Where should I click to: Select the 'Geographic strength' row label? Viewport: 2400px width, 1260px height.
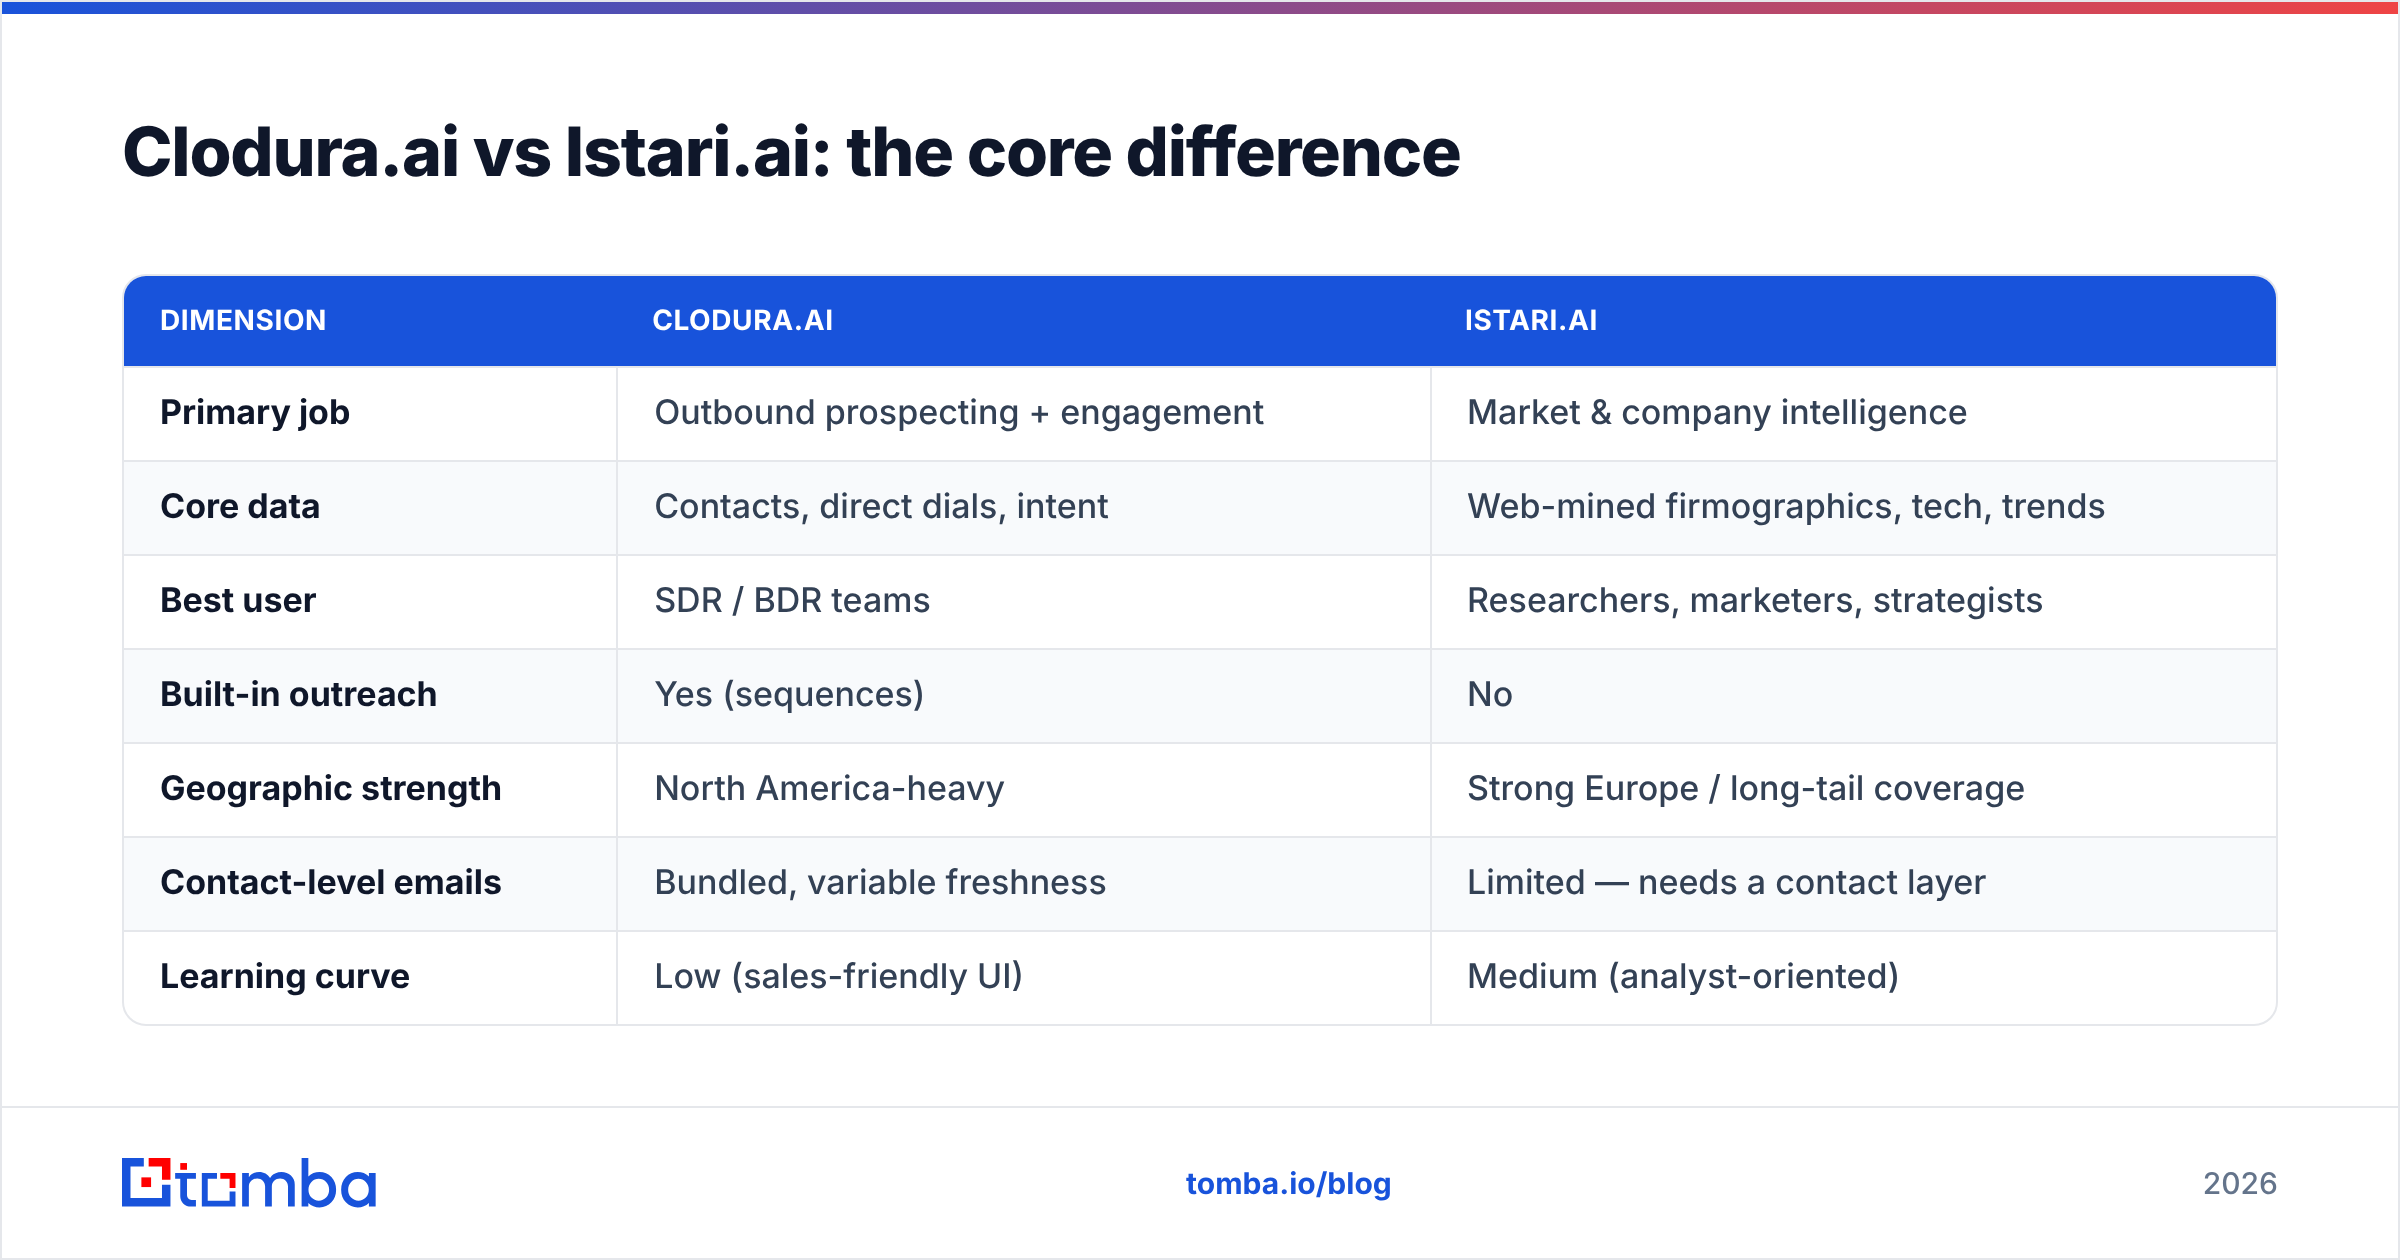pos(331,789)
